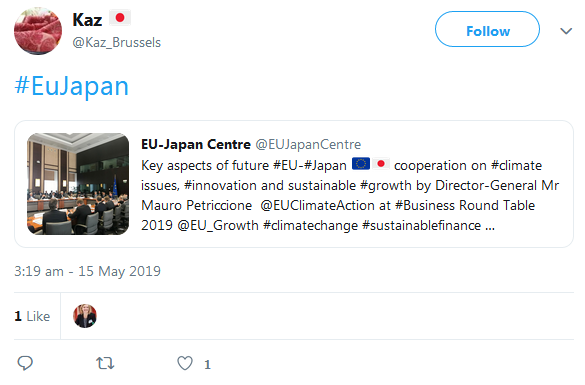Open the quoted tweet text about climate cooperation
This screenshot has height=385, width=585.
tap(350, 195)
